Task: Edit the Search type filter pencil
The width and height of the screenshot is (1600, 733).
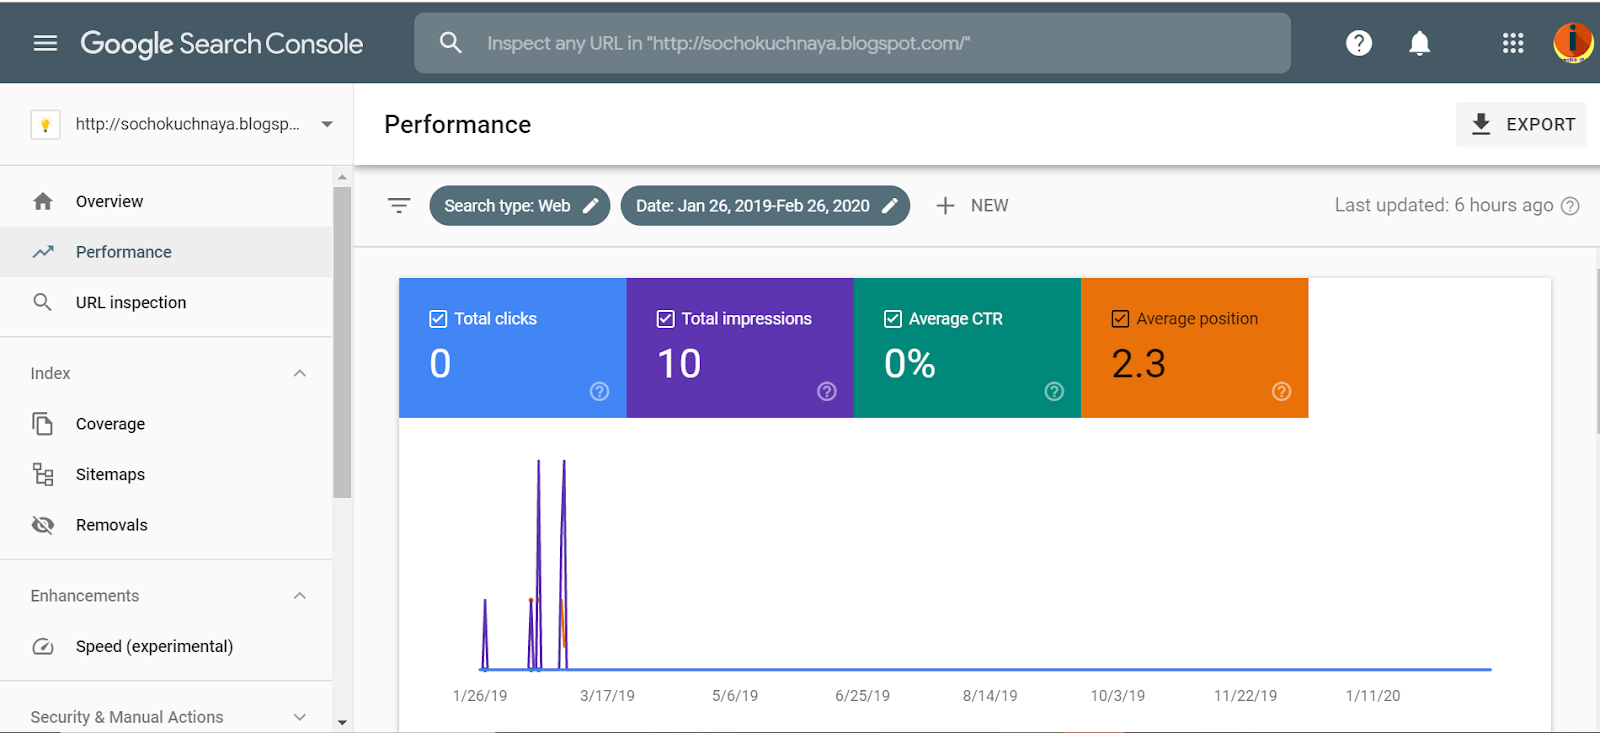Action: pyautogui.click(x=591, y=206)
